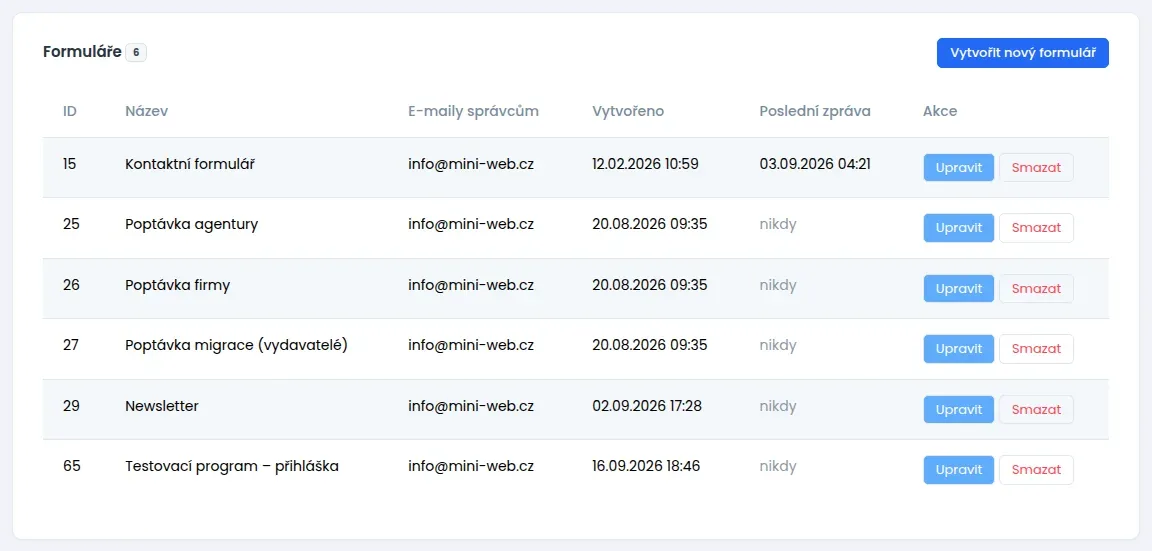Click ID cell 29
This screenshot has width=1152, height=551.
click(71, 406)
